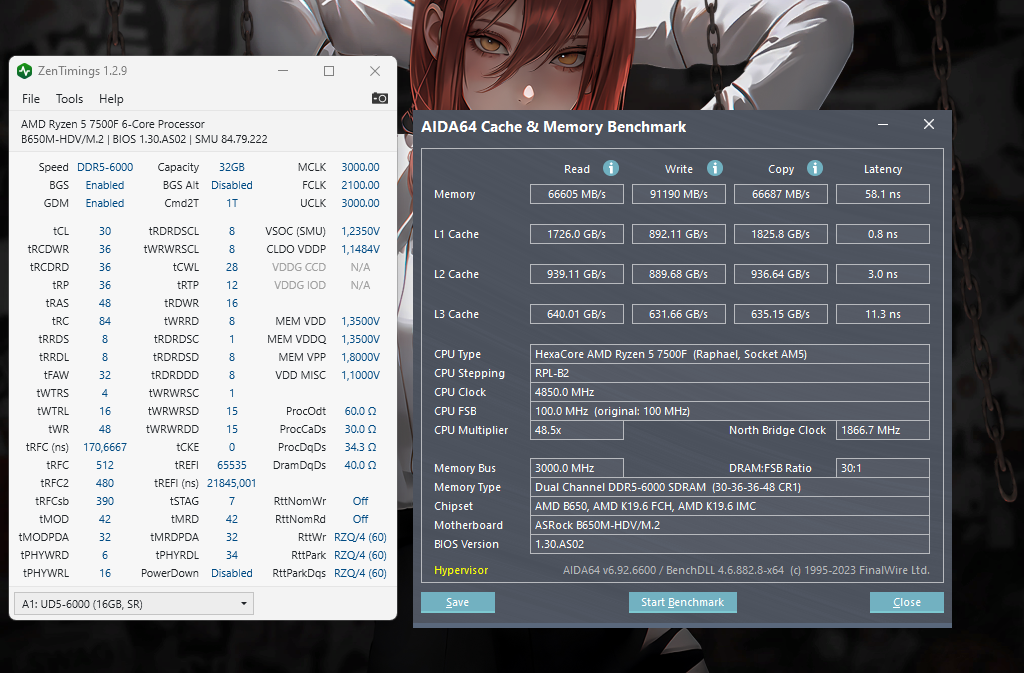Click the ZenTimings screenshot camera icon
This screenshot has width=1024, height=673.
click(x=379, y=98)
